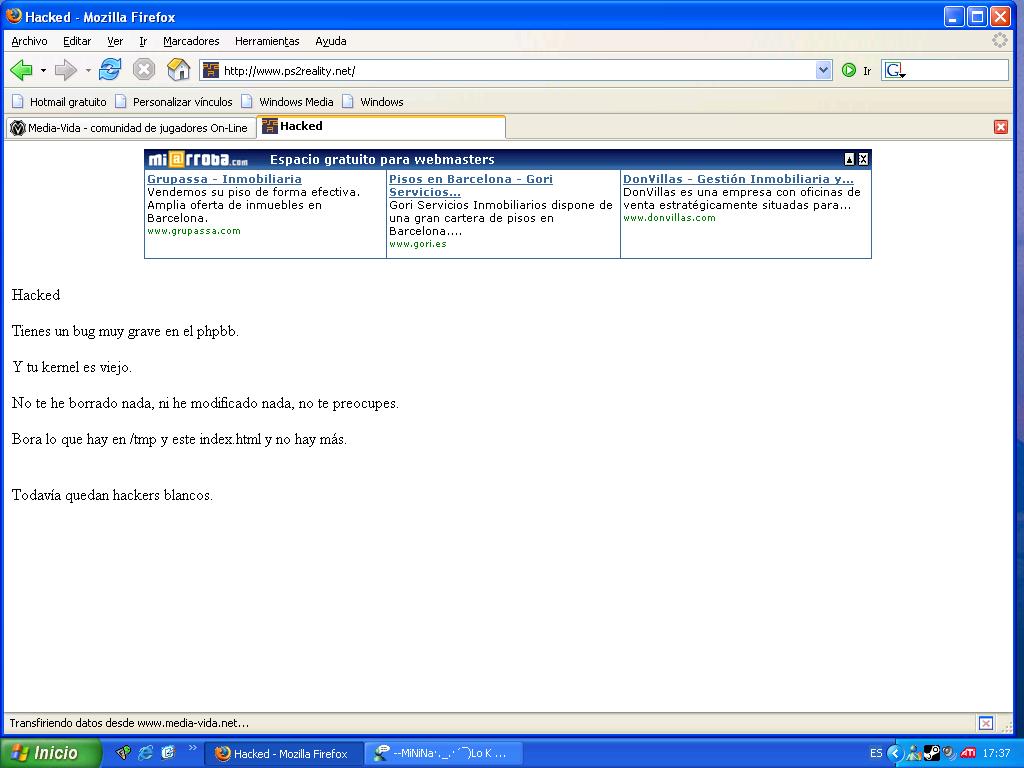Image resolution: width=1024 pixels, height=768 pixels.
Task: Click the ES language indicator
Action: [876, 753]
